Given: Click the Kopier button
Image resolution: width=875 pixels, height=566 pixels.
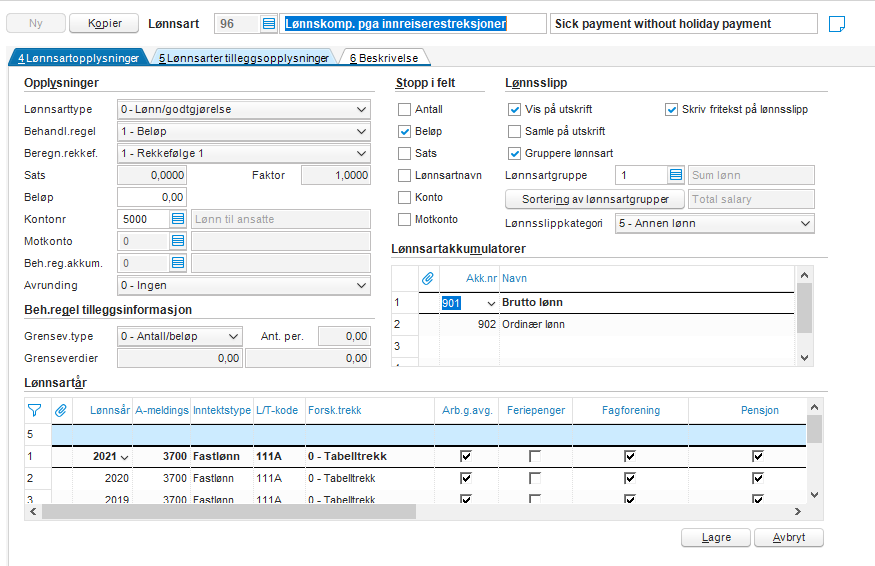Looking at the screenshot, I should point(104,23).
